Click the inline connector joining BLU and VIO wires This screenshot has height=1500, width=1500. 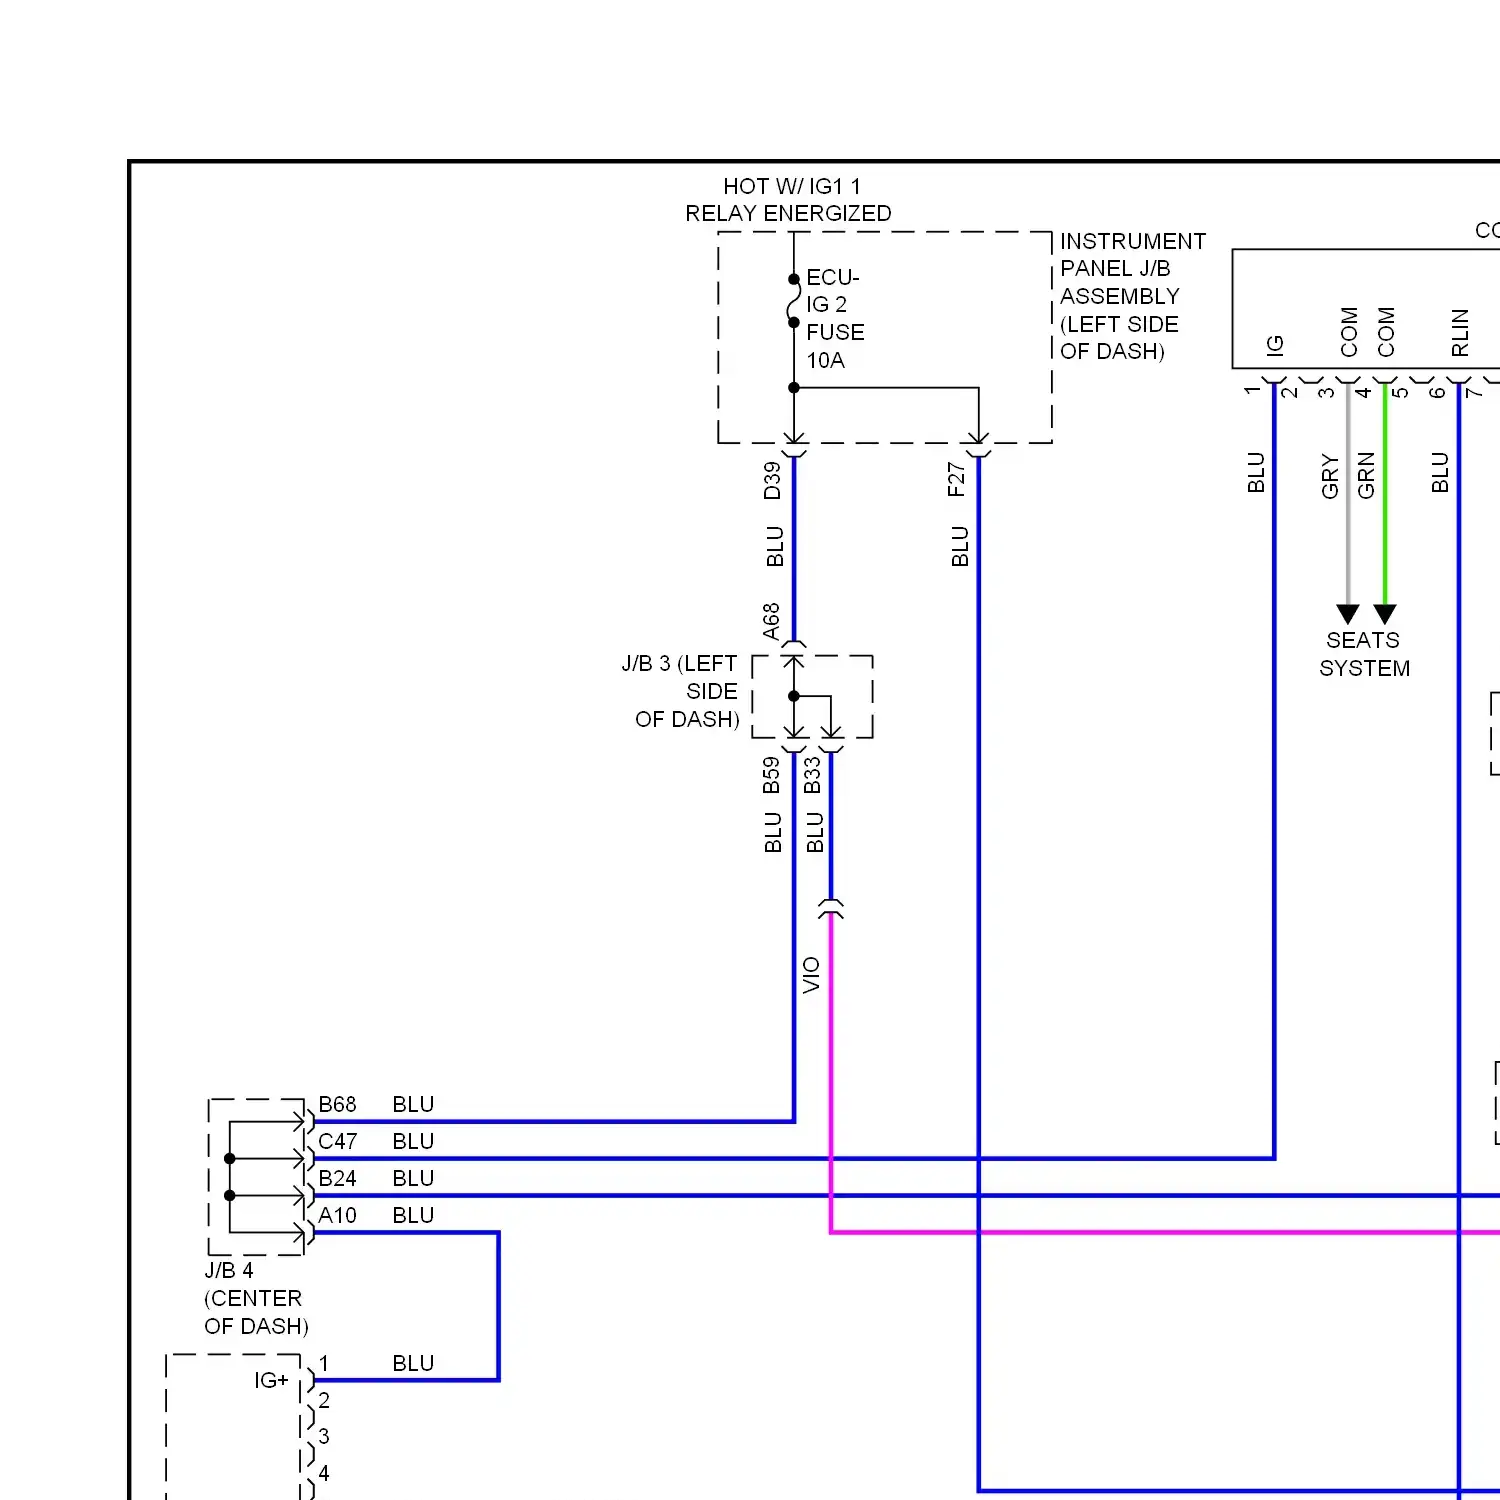[831, 909]
